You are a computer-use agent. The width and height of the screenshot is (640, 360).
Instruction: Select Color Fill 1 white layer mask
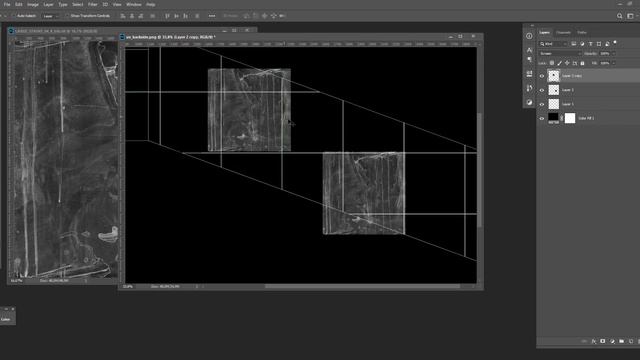pos(570,118)
